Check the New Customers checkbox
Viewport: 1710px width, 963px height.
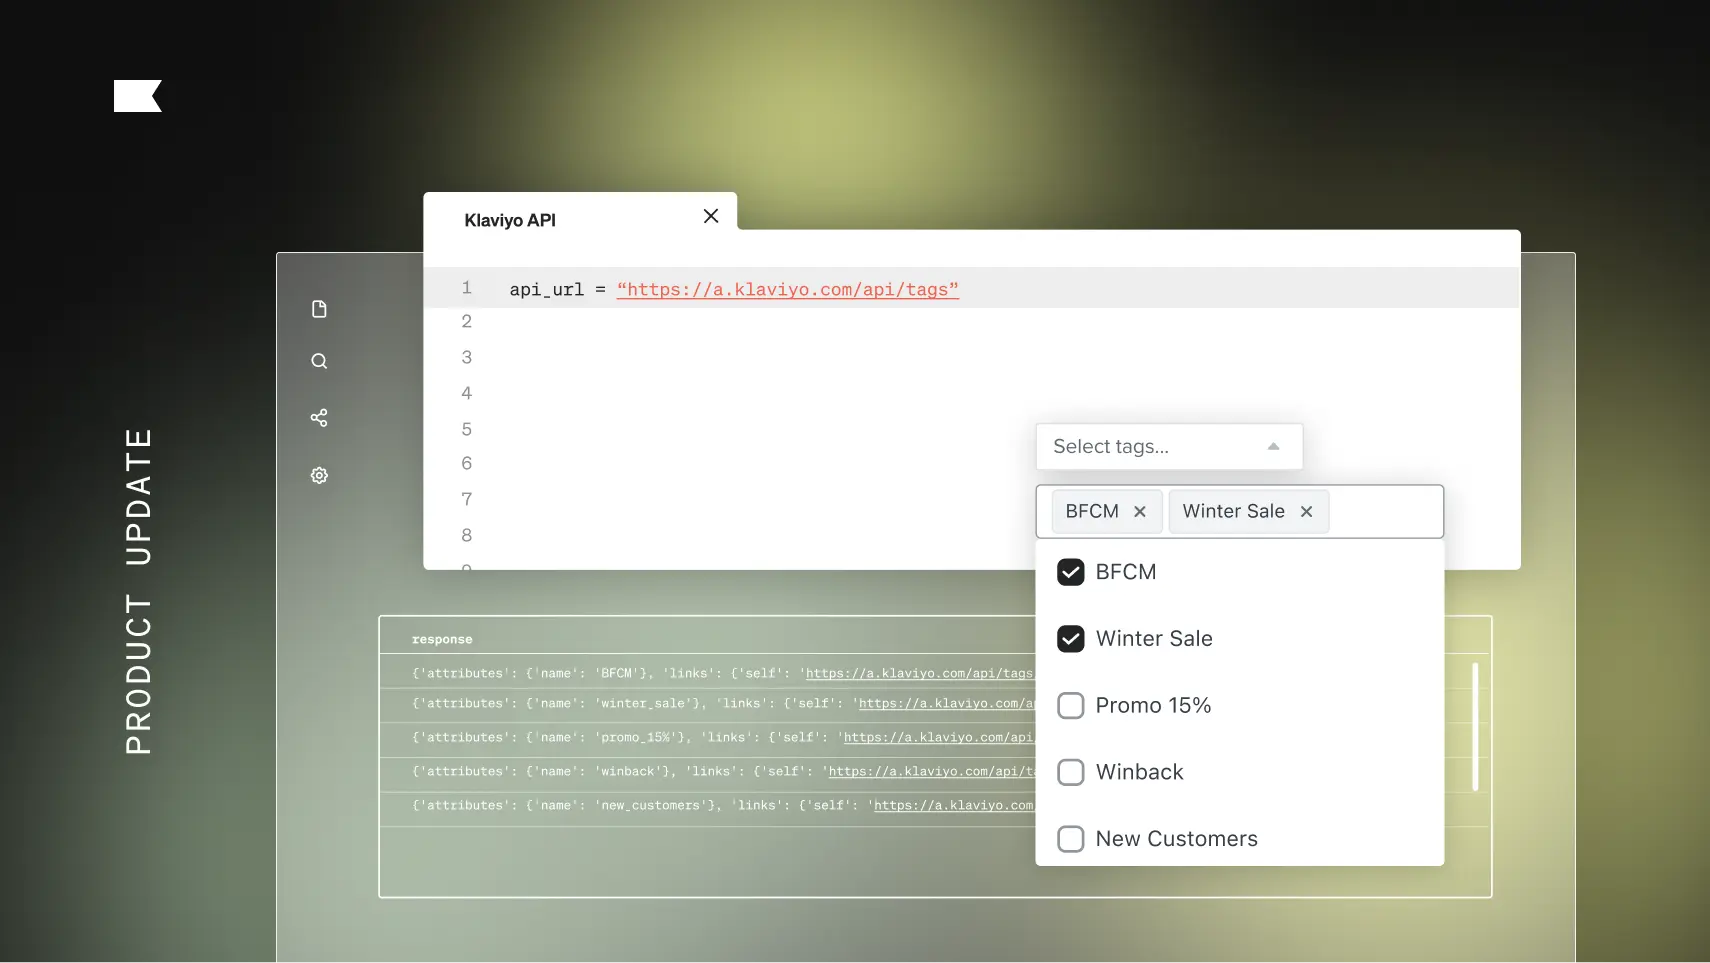point(1071,839)
